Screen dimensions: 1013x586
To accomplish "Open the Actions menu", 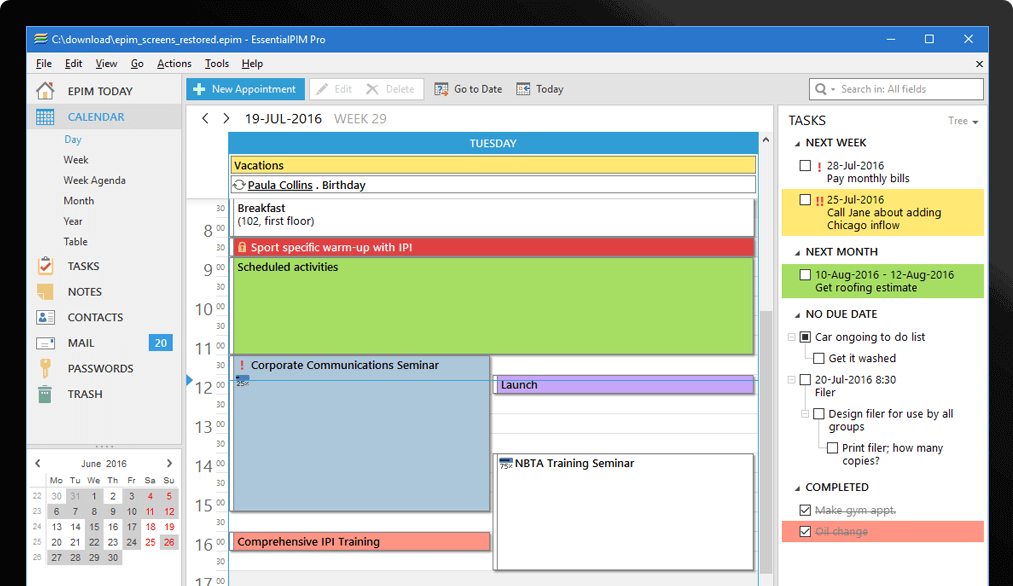I will coord(174,63).
